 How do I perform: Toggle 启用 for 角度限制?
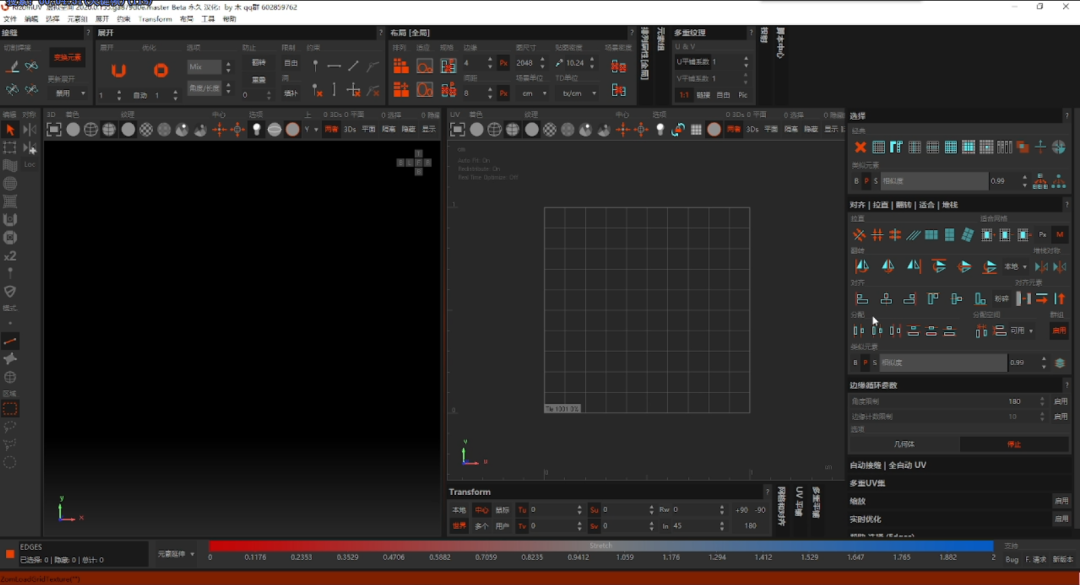pyautogui.click(x=1061, y=401)
